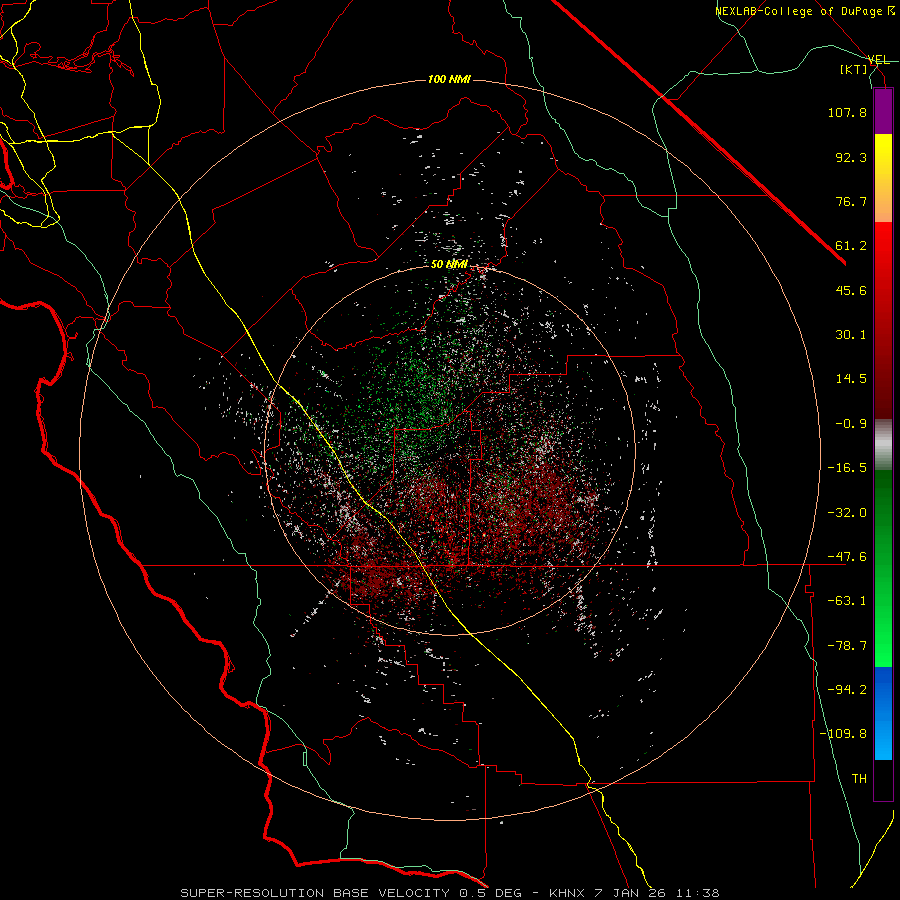Click the green segment of color bar
The width and height of the screenshot is (900, 900).
pos(883,568)
